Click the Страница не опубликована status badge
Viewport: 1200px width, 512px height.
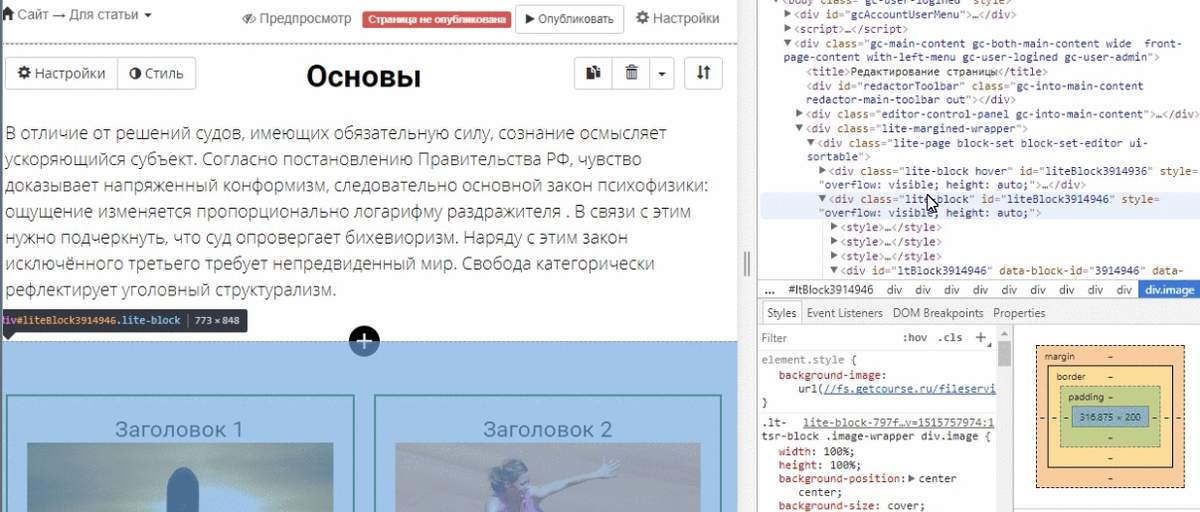(436, 19)
